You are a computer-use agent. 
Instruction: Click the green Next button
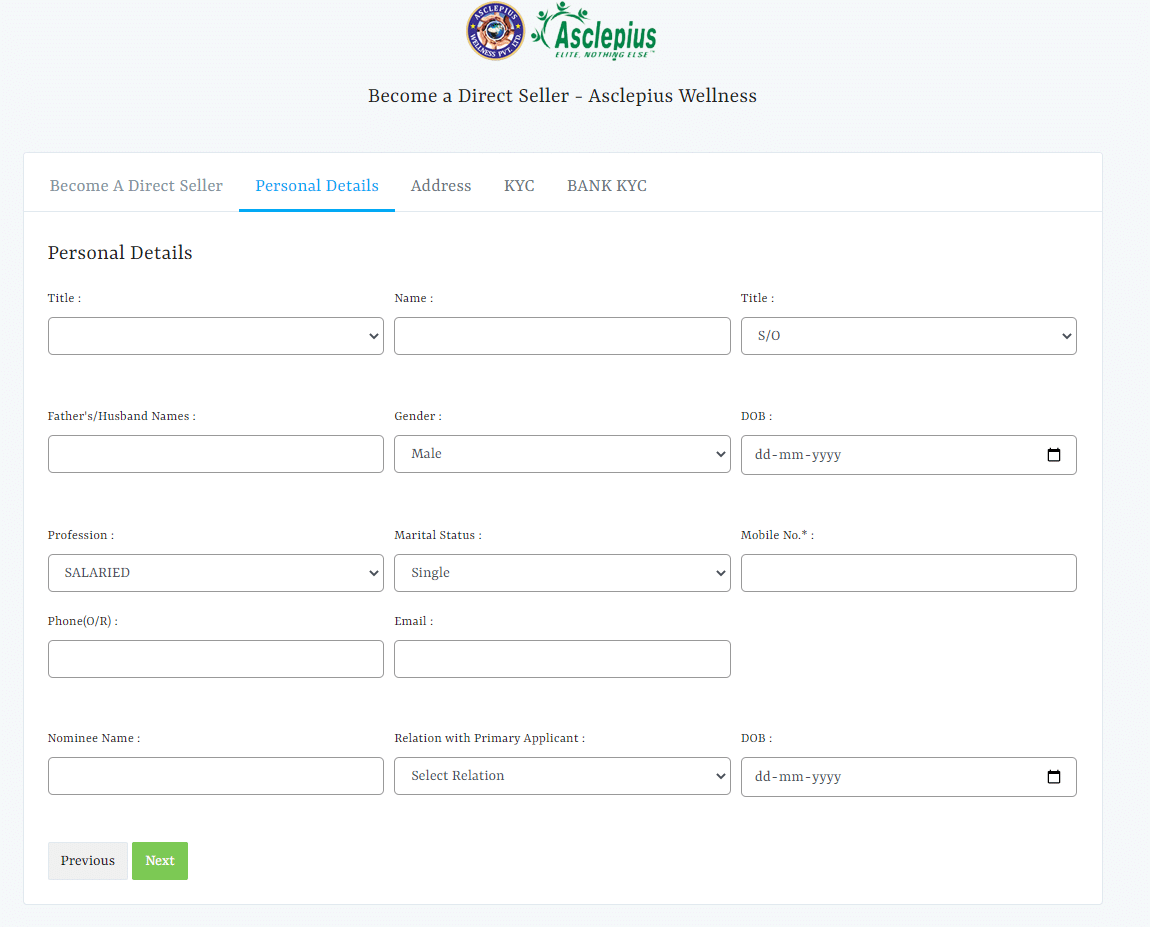point(160,861)
